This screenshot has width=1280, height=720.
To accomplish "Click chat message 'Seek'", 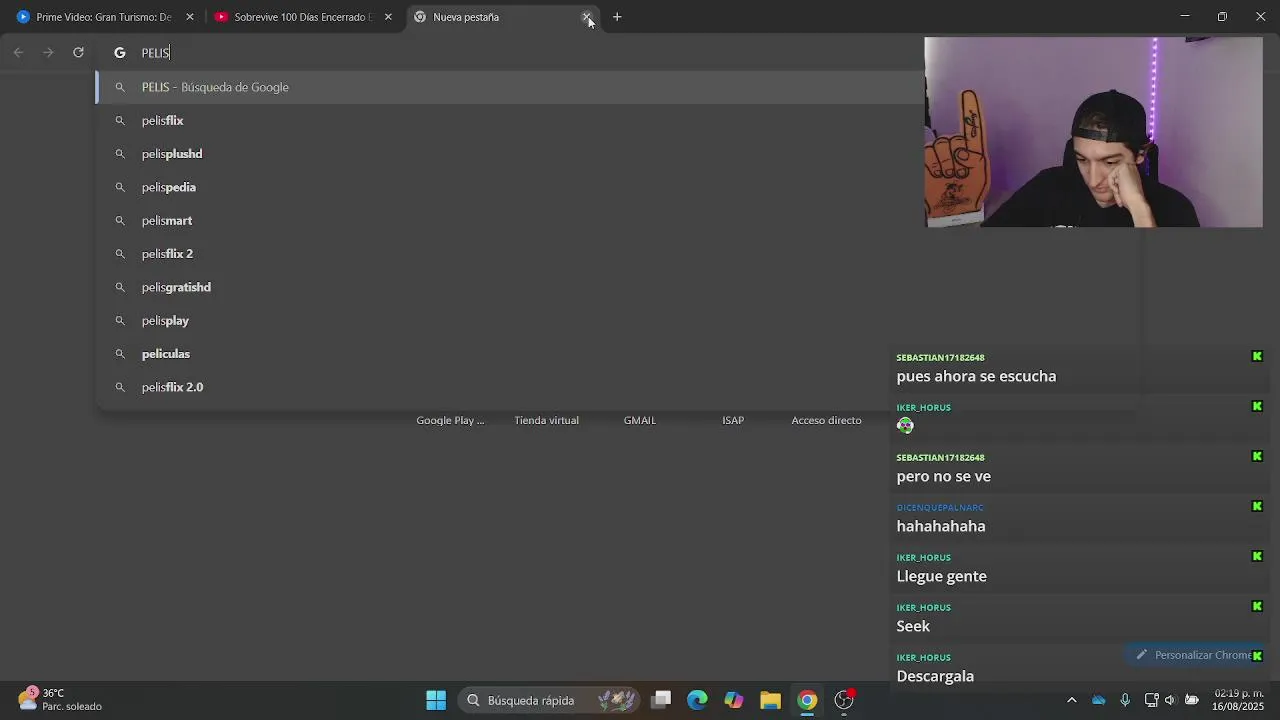I will tap(913, 626).
